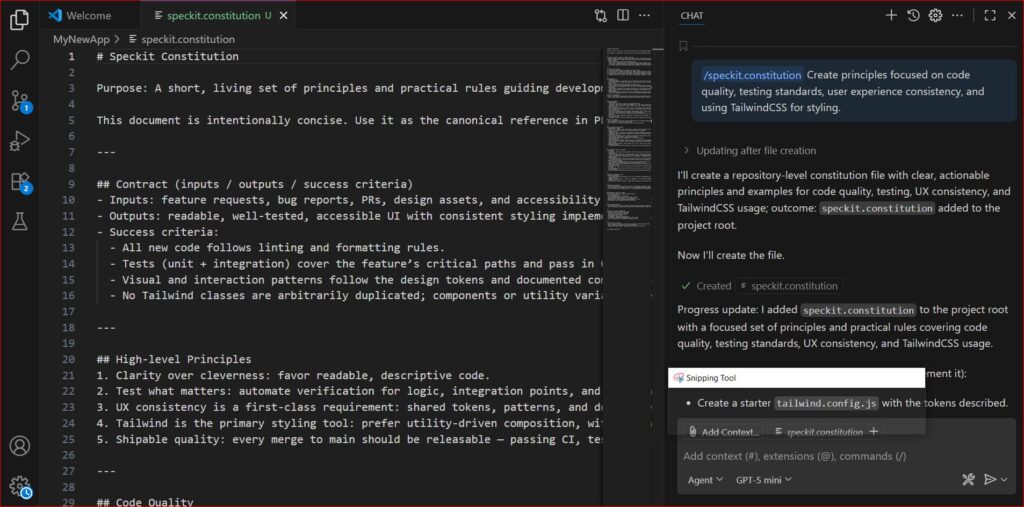Open the Run and Debug view
Viewport: 1024px width, 507px height.
click(x=19, y=141)
